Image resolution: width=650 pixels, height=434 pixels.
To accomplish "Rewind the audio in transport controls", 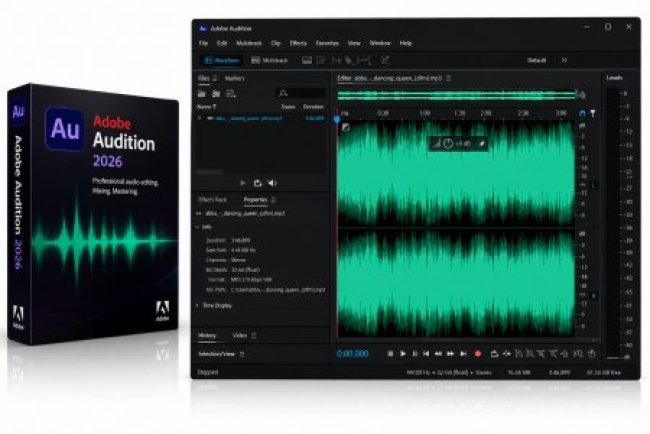I will point(438,354).
